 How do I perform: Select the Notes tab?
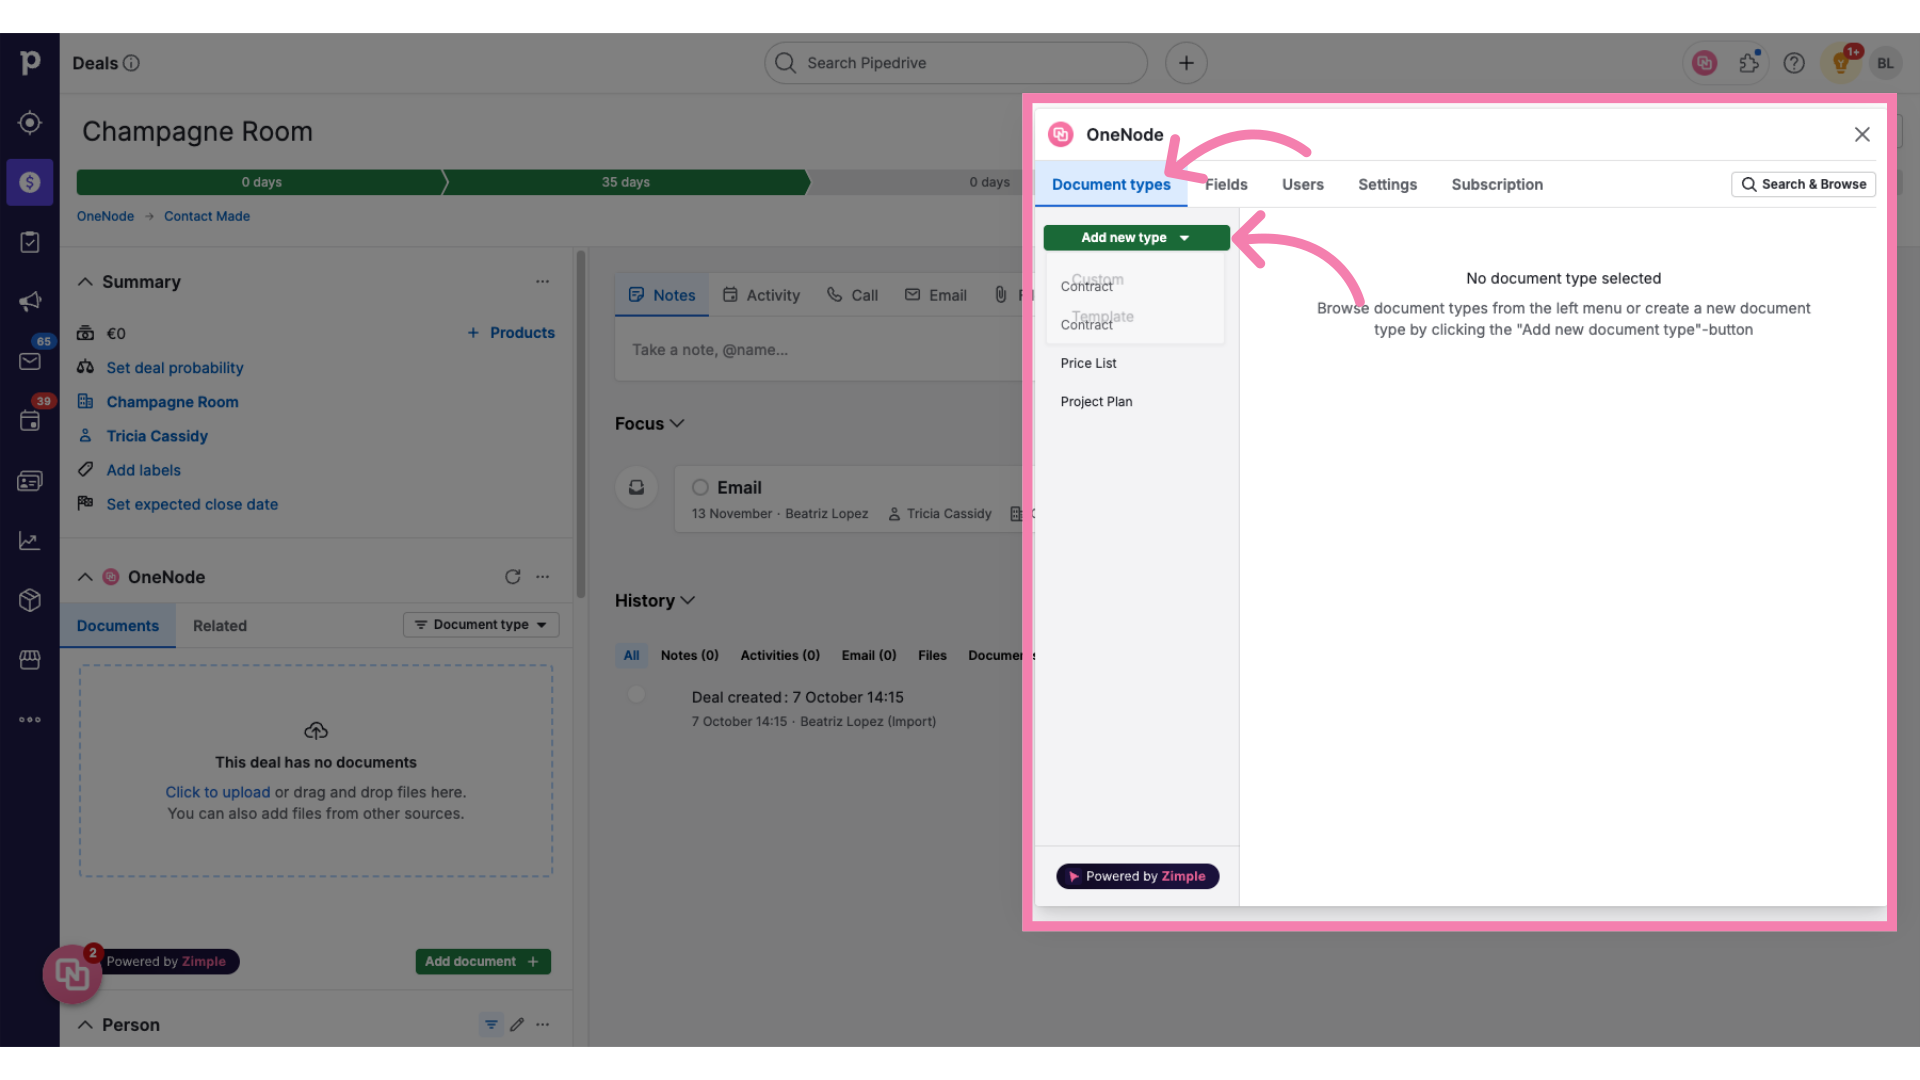point(662,295)
